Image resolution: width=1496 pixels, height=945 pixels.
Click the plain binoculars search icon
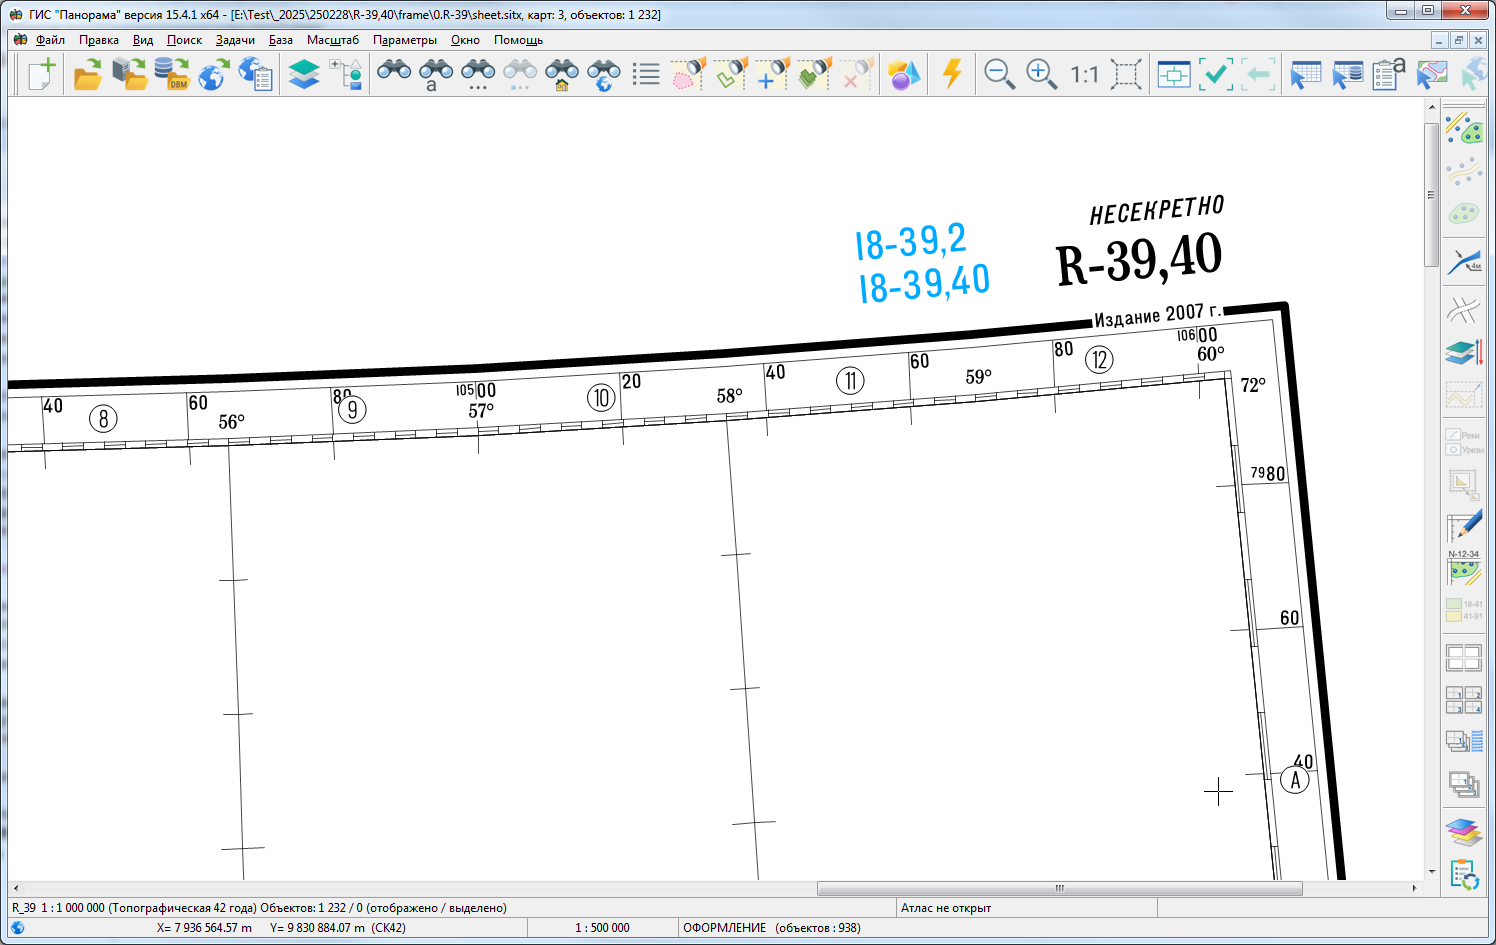(x=394, y=74)
